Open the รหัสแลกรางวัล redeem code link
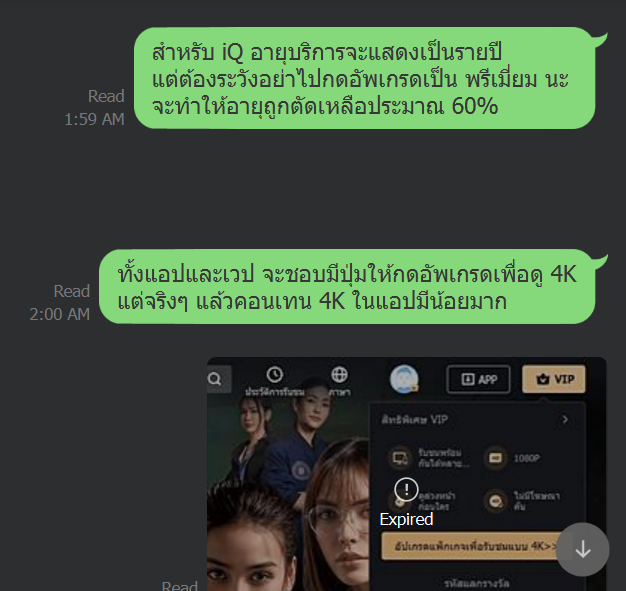This screenshot has width=626, height=591. [x=476, y=583]
